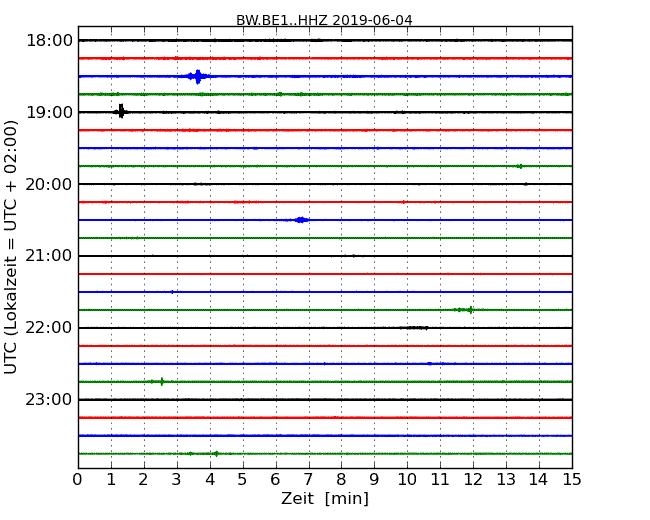Click the x-axis tick label 12
Image resolution: width=650 pixels, height=520 pixels.
coord(473,480)
